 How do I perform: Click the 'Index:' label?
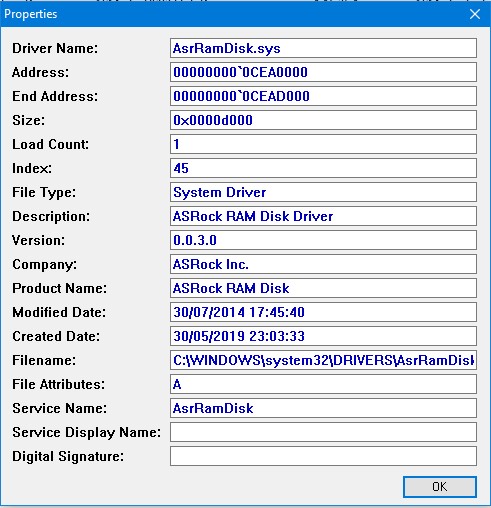32,168
